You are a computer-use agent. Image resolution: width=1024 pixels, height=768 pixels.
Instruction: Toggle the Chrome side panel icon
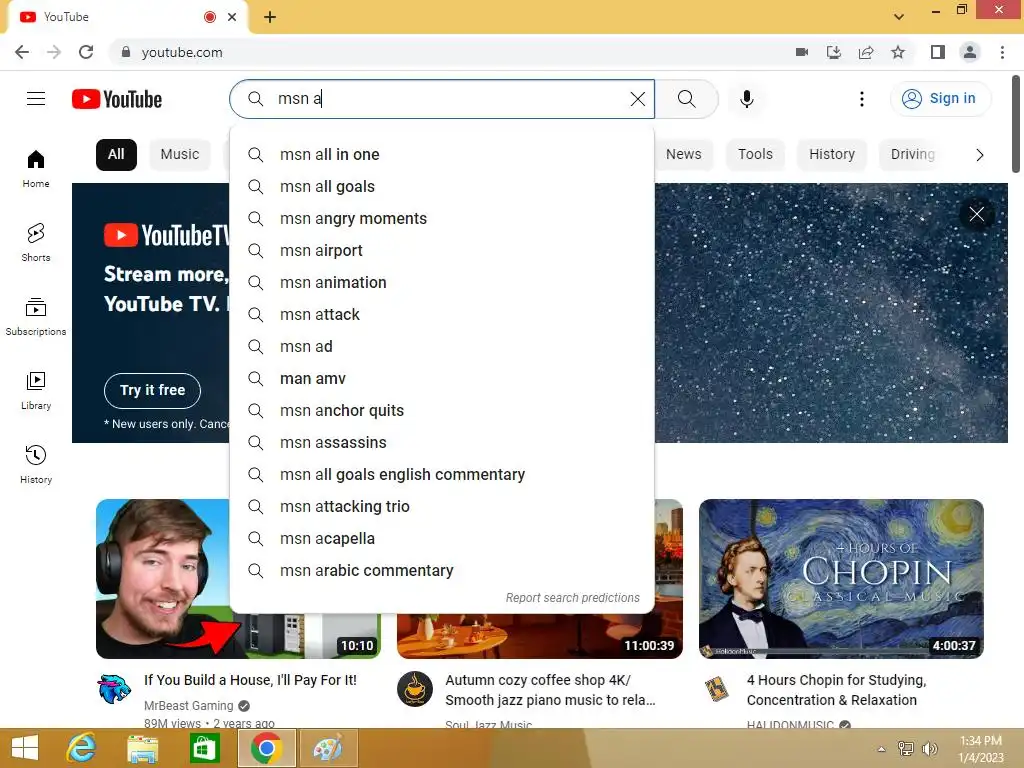coord(938,52)
